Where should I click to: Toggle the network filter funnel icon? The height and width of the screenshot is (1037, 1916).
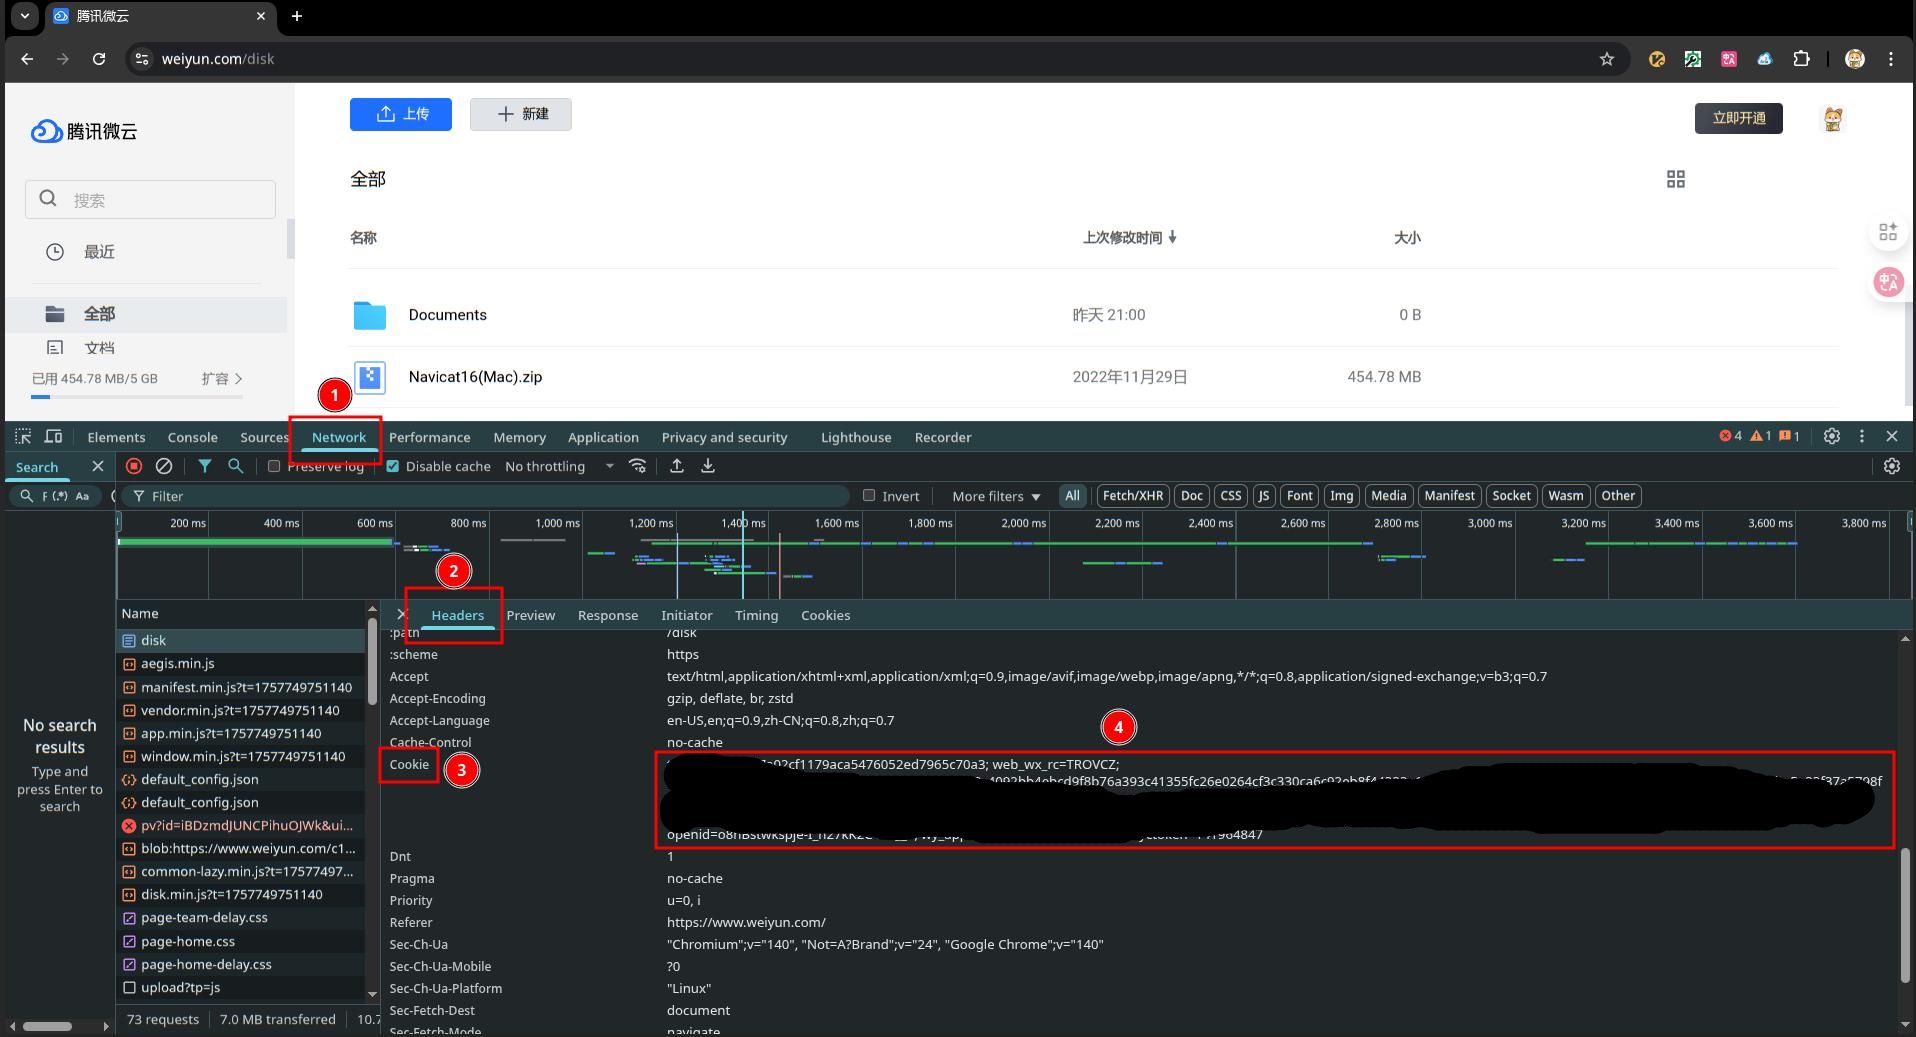(205, 466)
